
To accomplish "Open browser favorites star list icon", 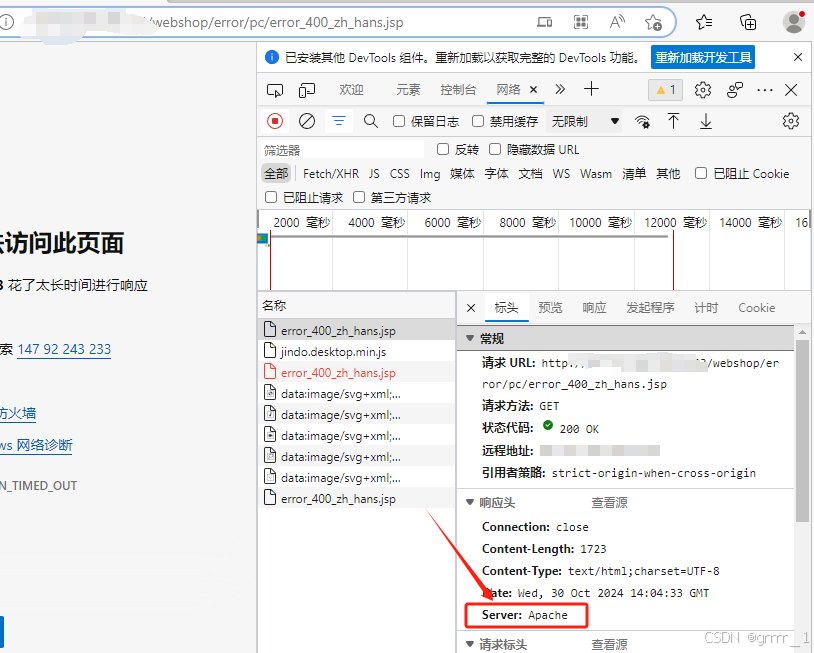I will click(x=704, y=22).
